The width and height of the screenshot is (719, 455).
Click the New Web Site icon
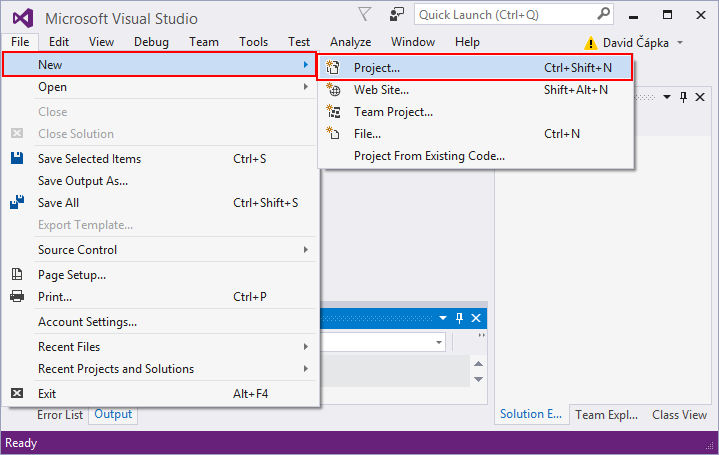coord(333,89)
